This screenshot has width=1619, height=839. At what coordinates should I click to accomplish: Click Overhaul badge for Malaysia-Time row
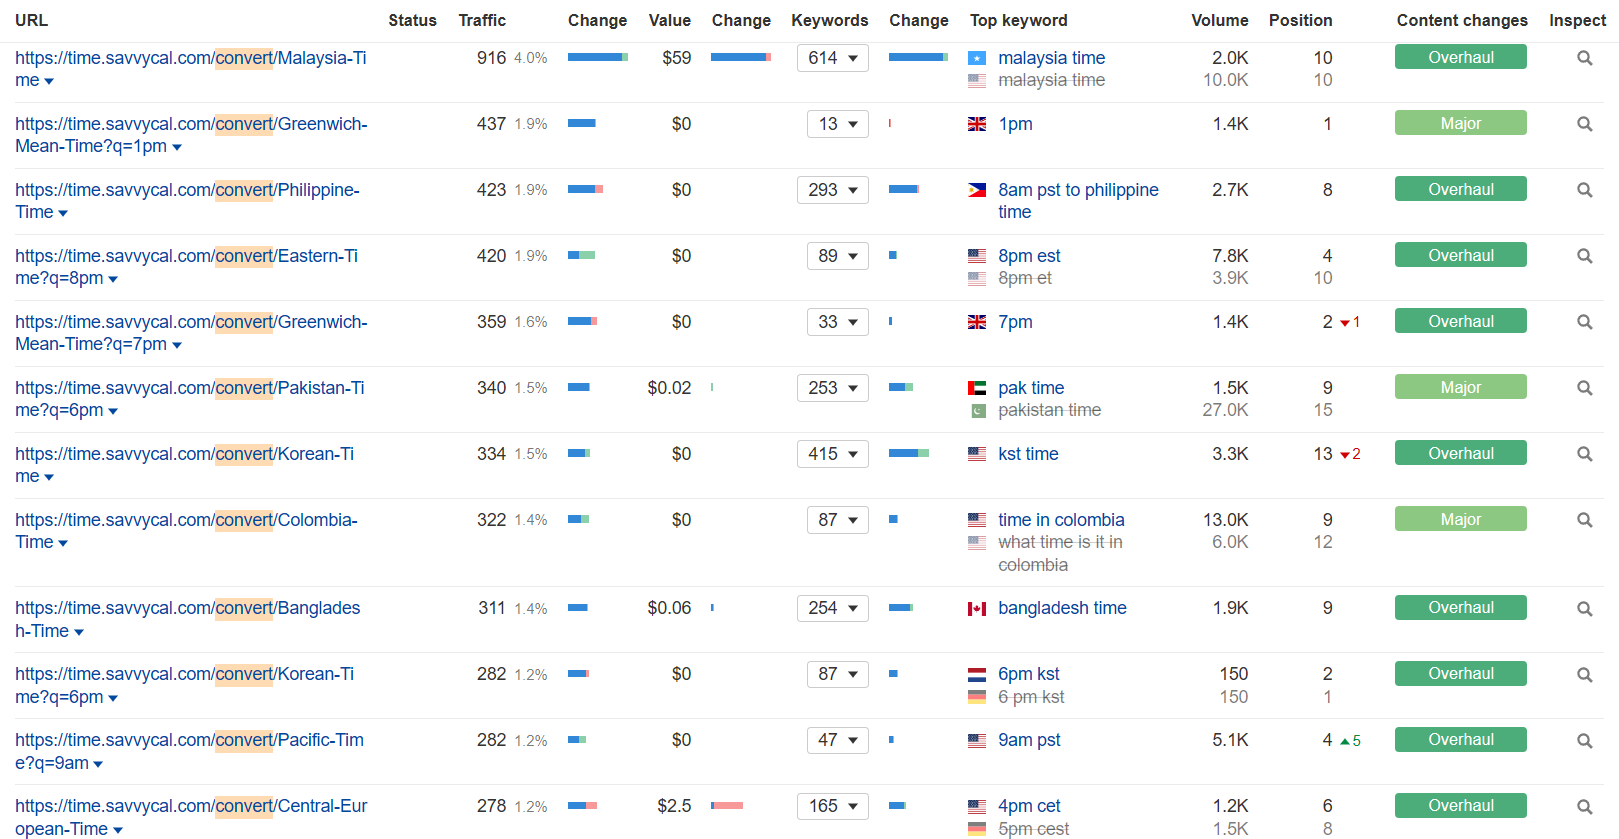pyautogui.click(x=1460, y=58)
